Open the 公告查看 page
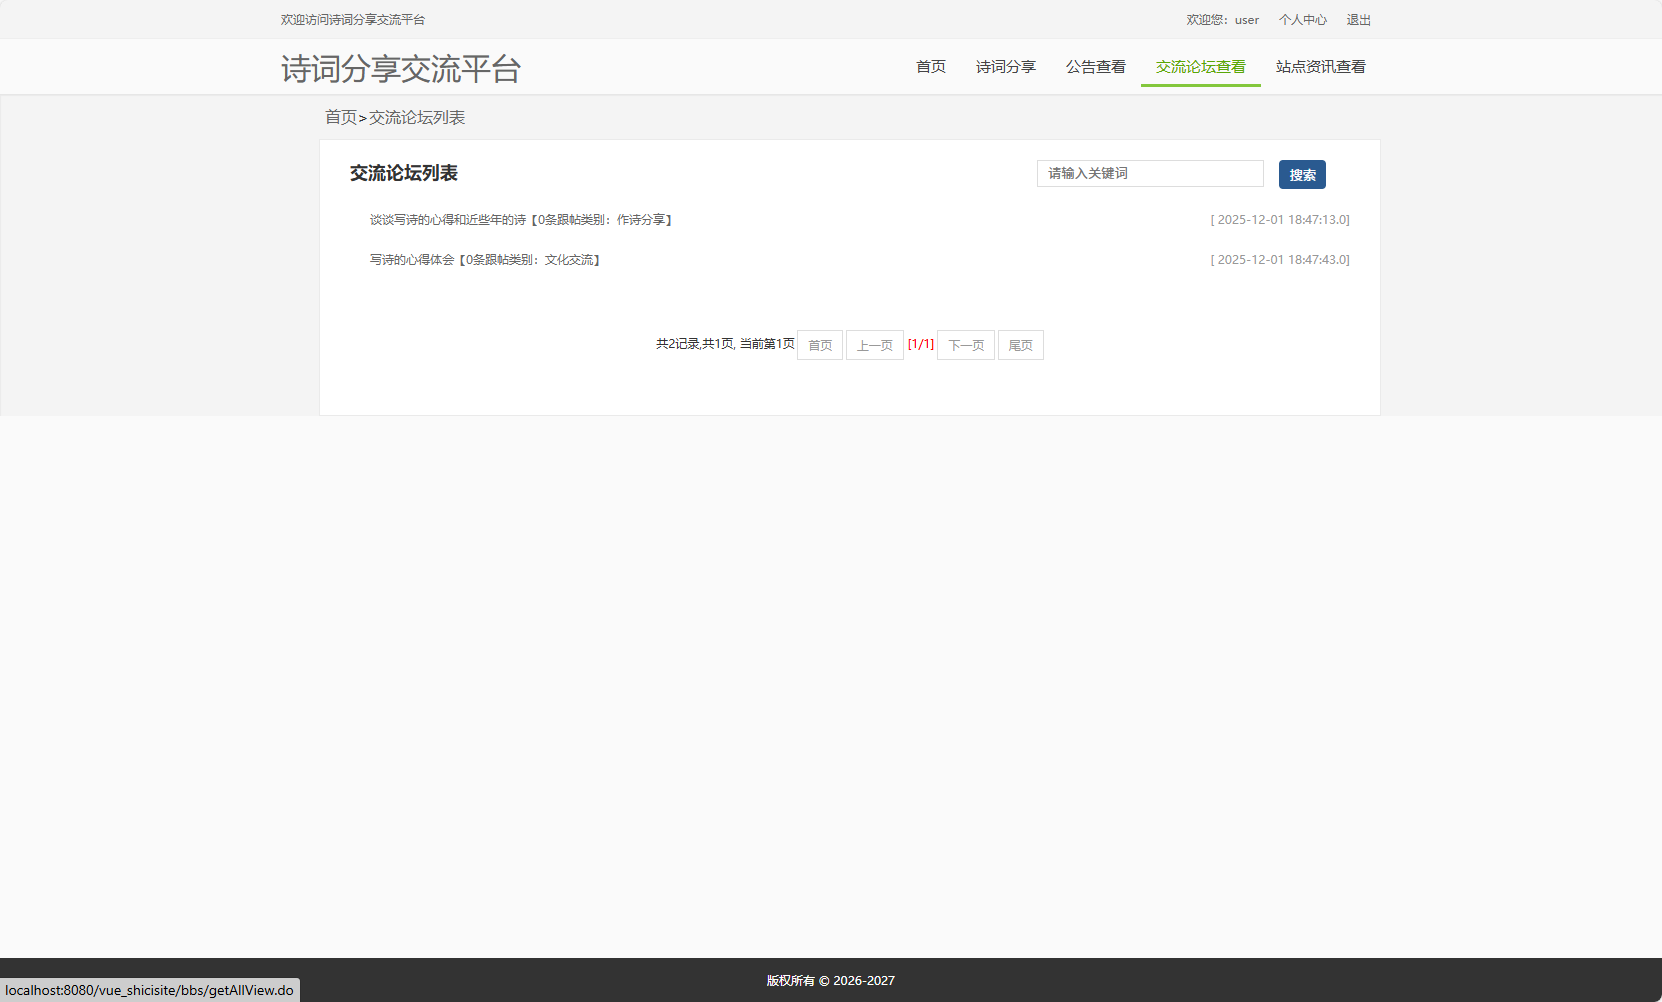This screenshot has height=1002, width=1662. click(x=1095, y=67)
